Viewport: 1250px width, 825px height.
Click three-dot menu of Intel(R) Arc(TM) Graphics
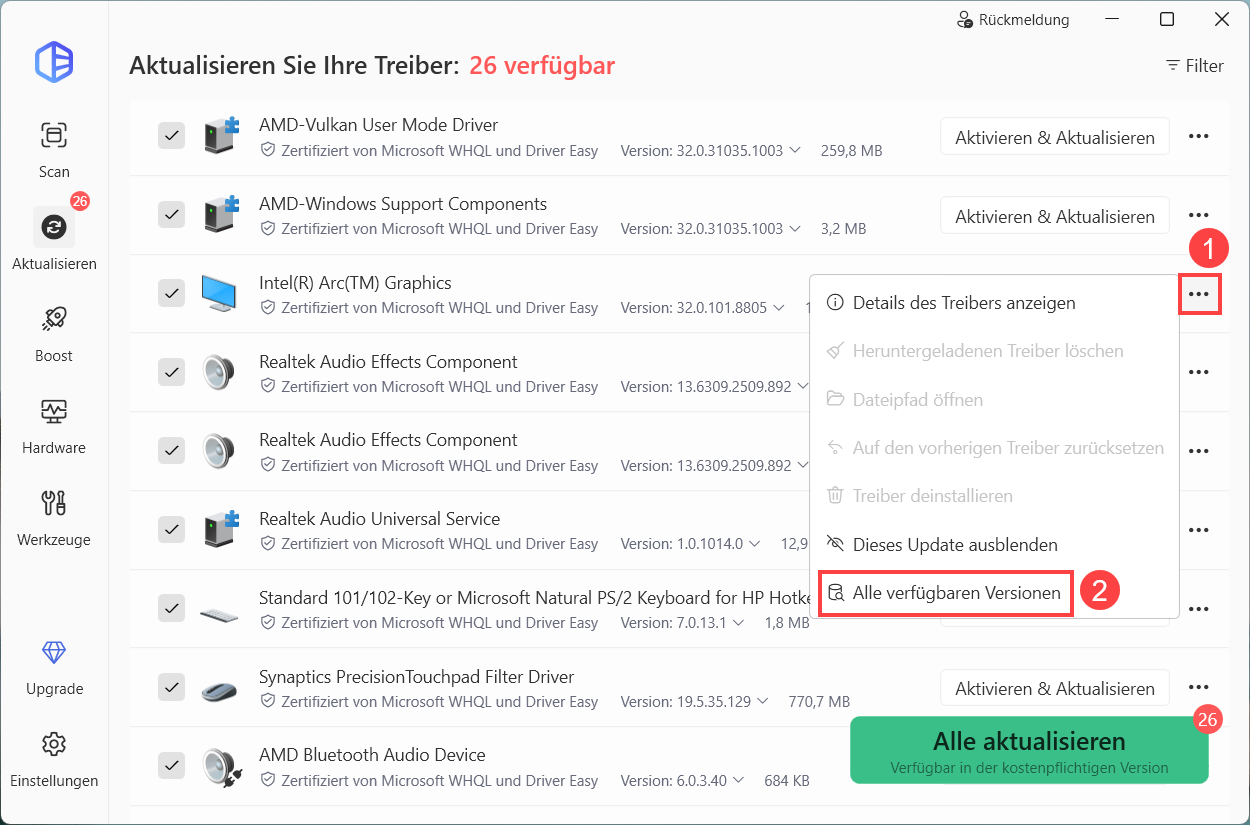point(1199,294)
